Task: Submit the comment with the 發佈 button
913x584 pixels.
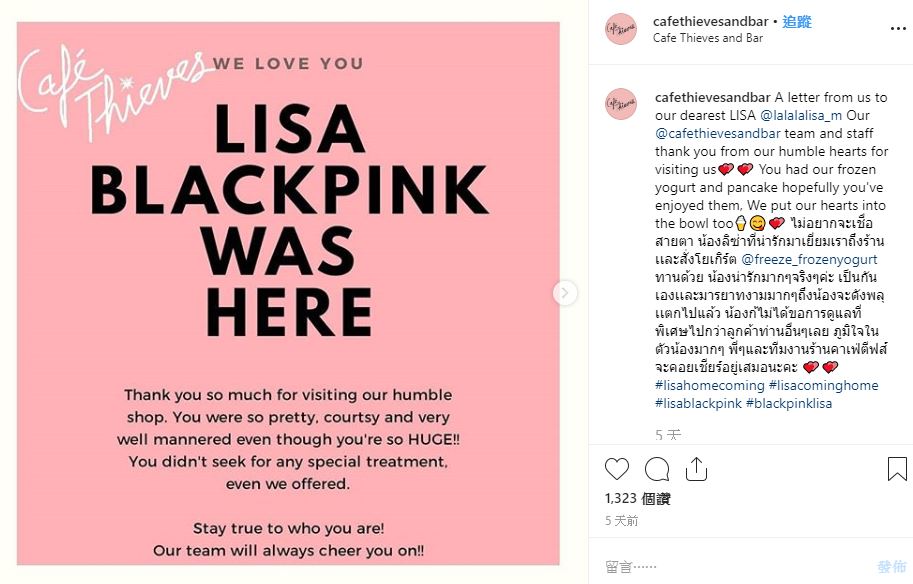Action: (890, 567)
